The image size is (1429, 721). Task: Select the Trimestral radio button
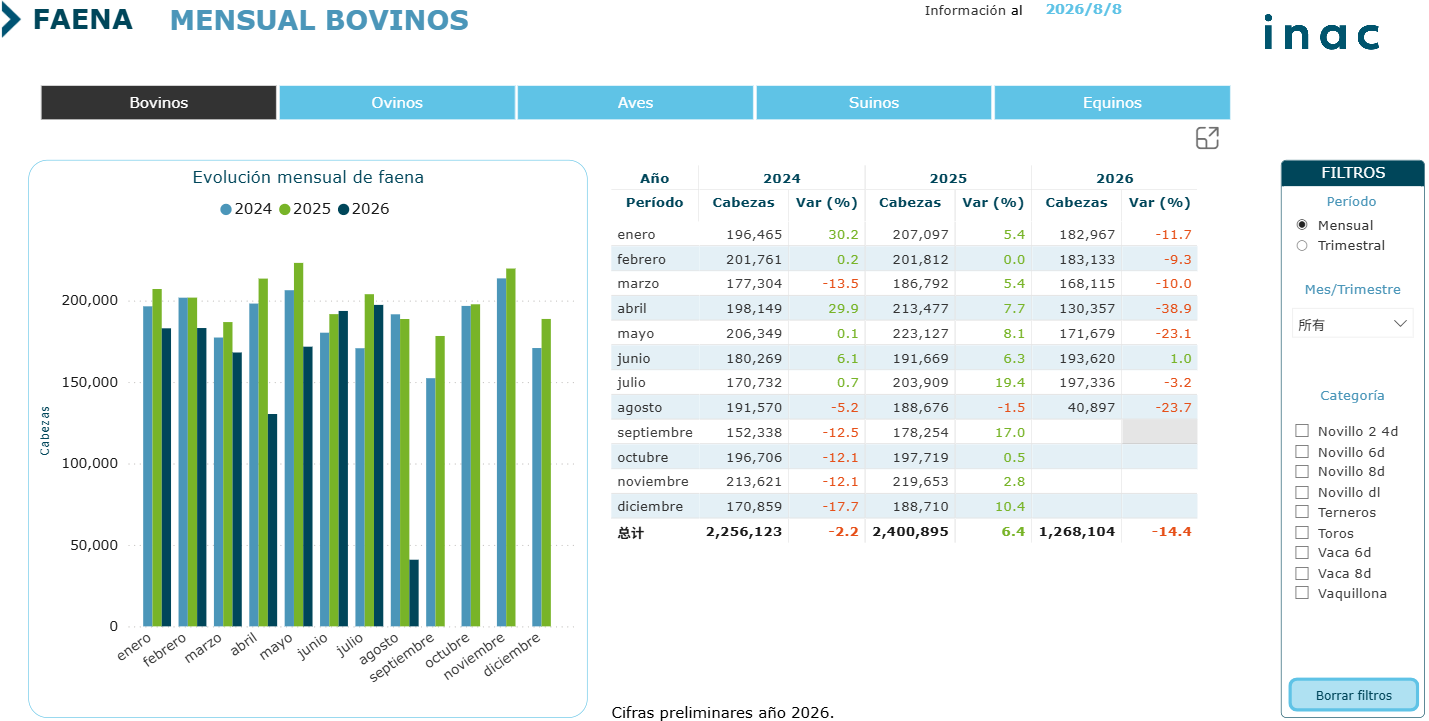coord(1301,245)
